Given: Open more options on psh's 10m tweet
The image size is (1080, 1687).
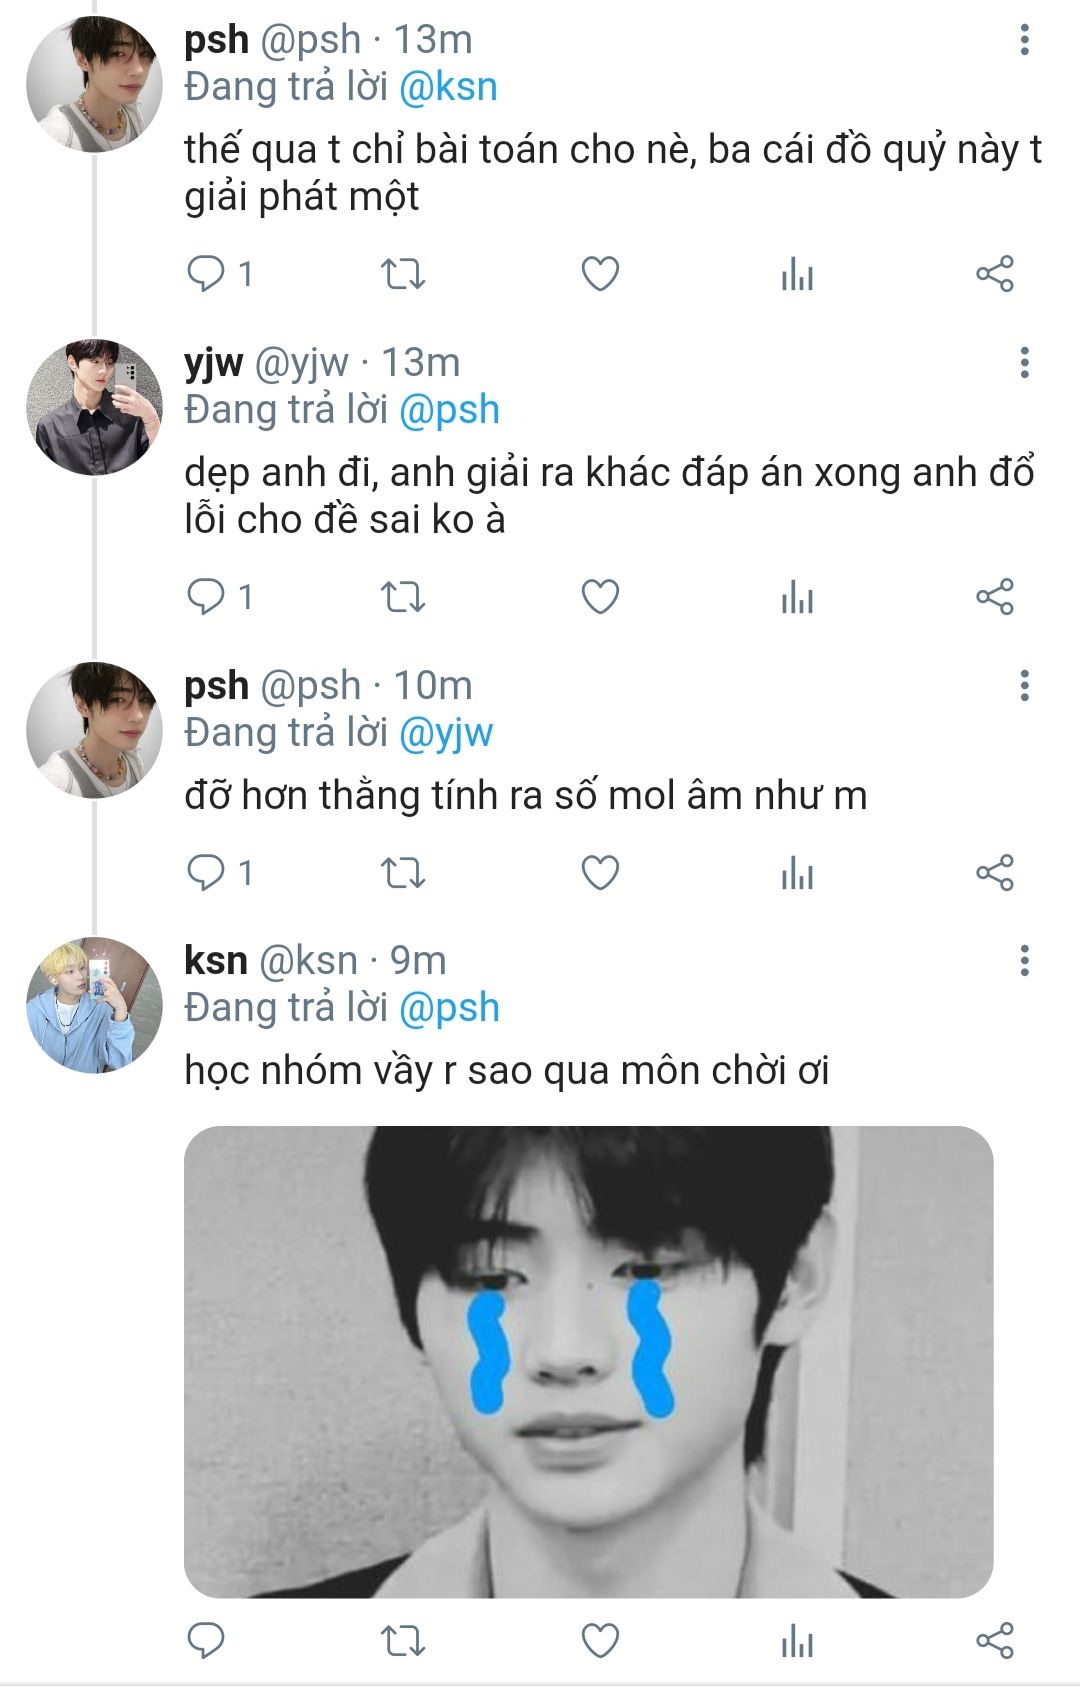Looking at the screenshot, I should tap(1024, 686).
